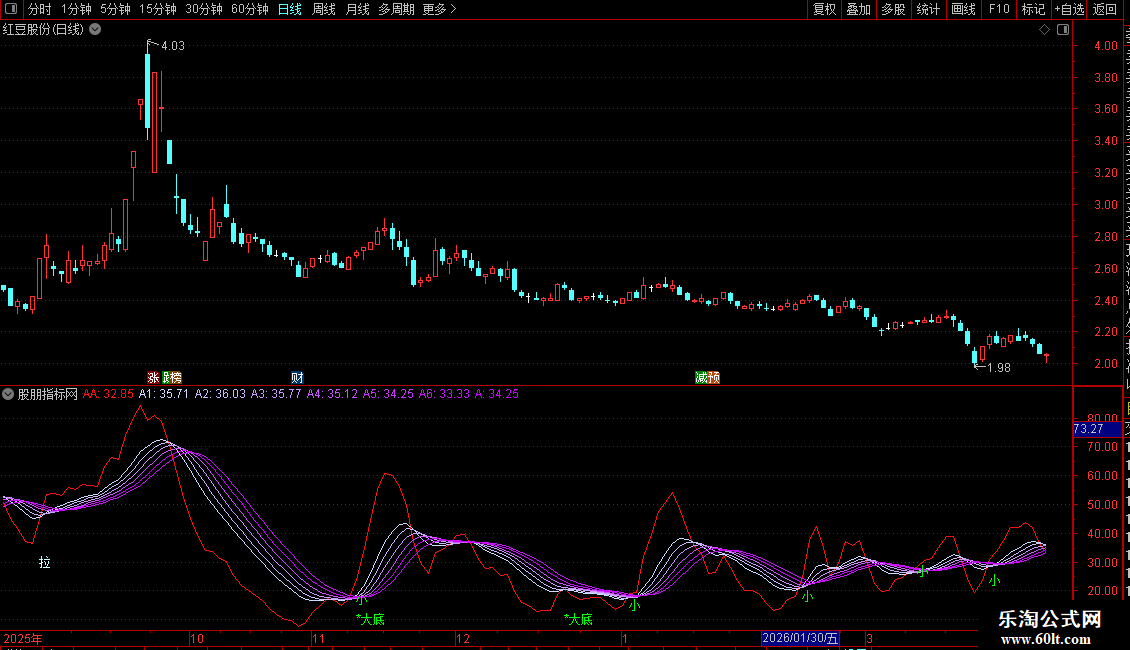Click the 复权 adjustment button
Viewport: 1130px width, 650px height.
(x=824, y=9)
